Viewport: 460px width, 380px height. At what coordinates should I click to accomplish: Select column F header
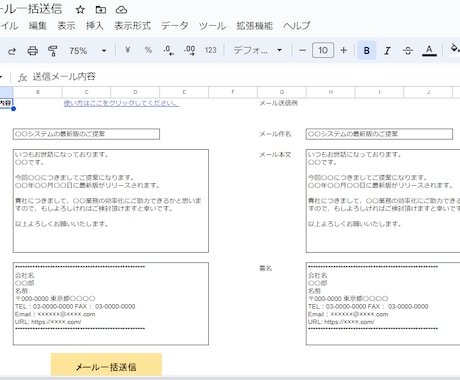233,92
